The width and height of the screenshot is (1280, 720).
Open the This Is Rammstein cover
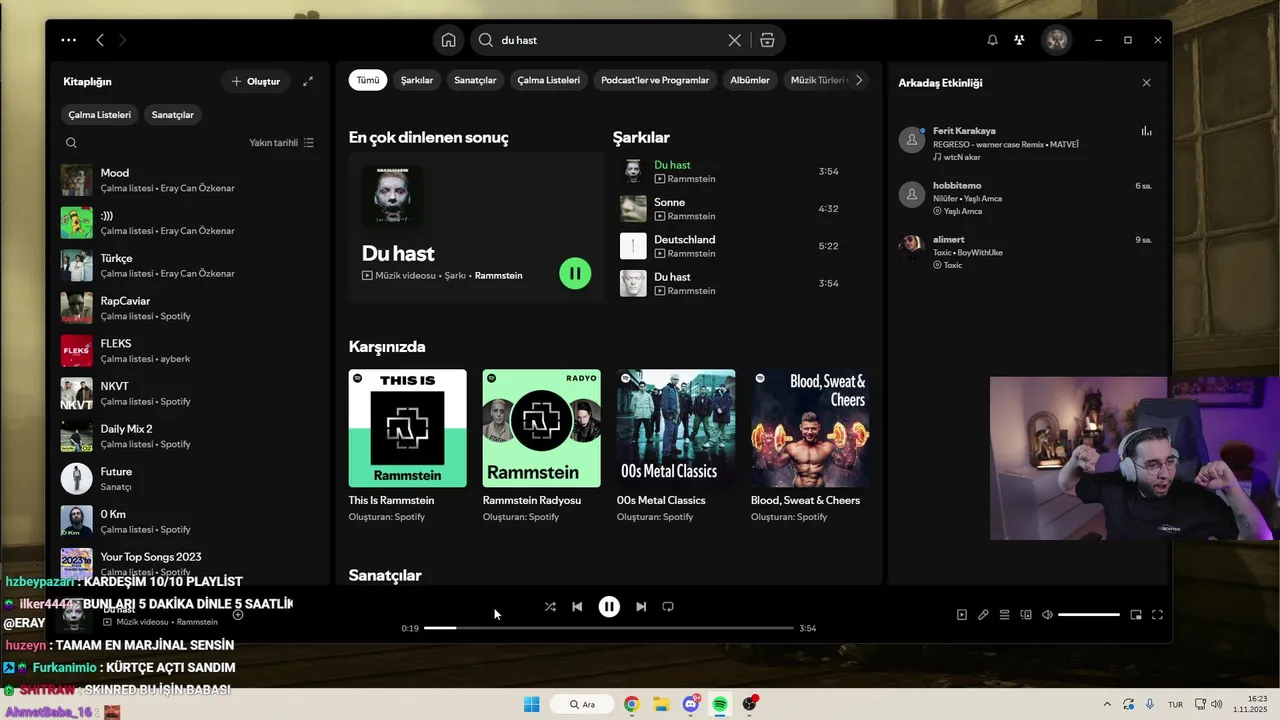pos(407,428)
